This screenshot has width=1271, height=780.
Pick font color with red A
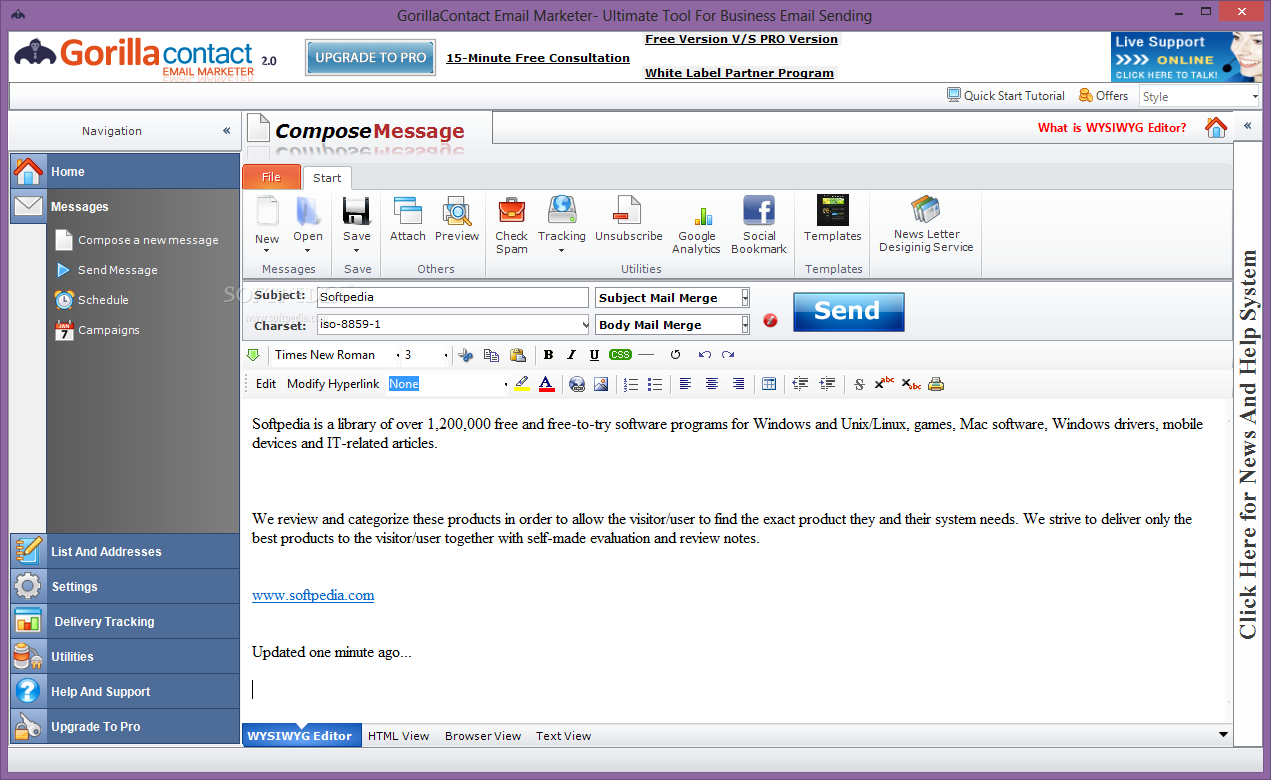(x=546, y=384)
